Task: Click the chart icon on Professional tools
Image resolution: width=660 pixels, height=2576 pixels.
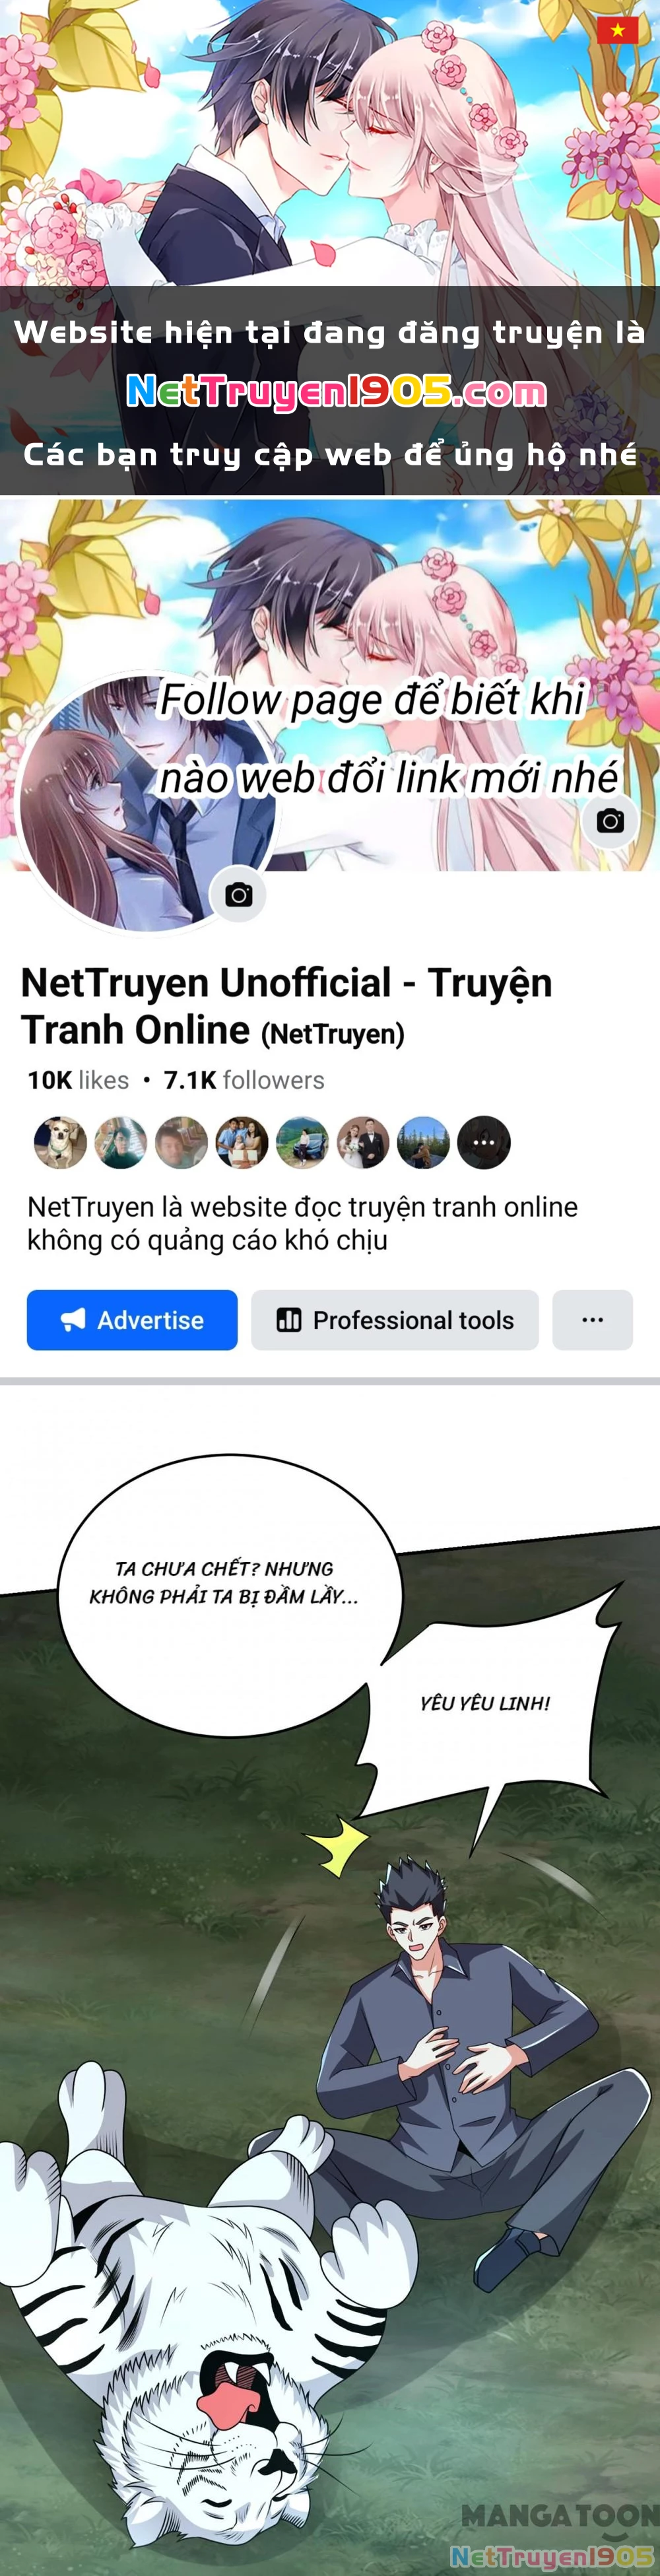Action: (x=289, y=1320)
